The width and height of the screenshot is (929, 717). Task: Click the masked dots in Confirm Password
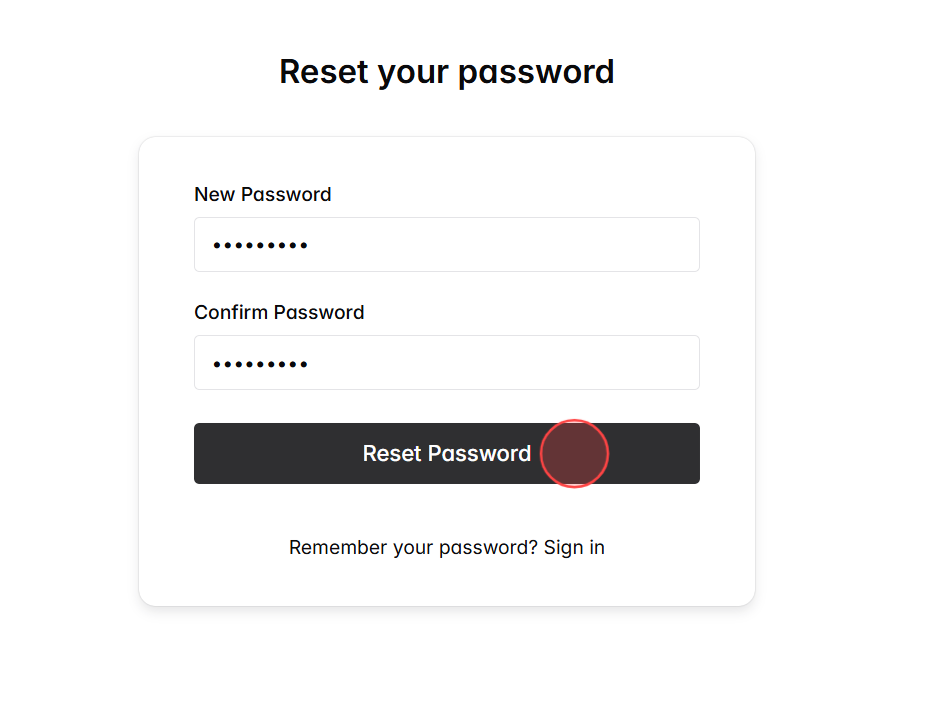(259, 362)
